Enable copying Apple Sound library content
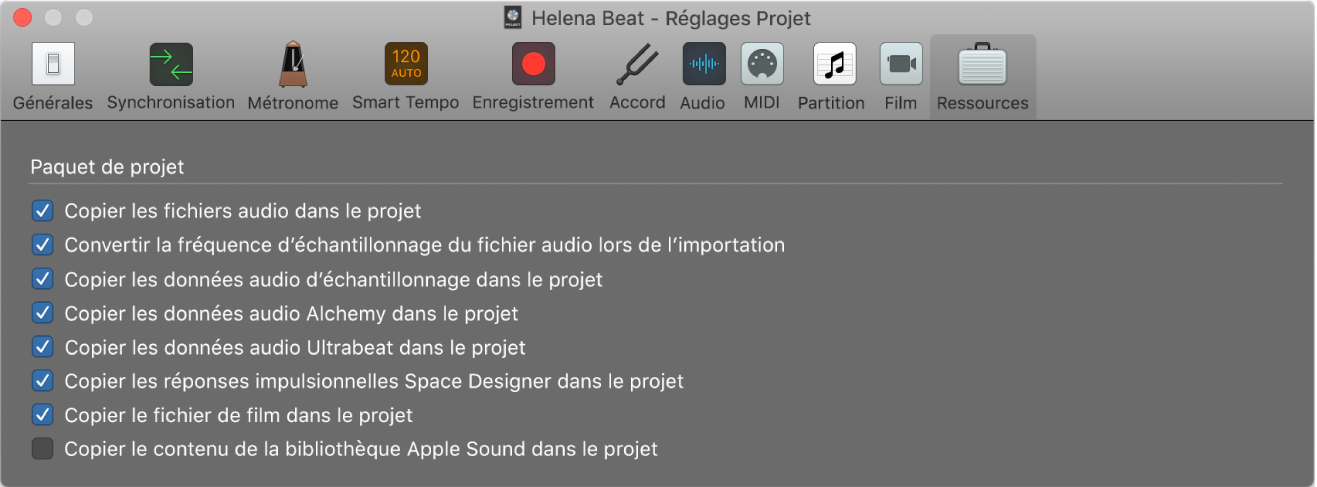 (x=42, y=449)
